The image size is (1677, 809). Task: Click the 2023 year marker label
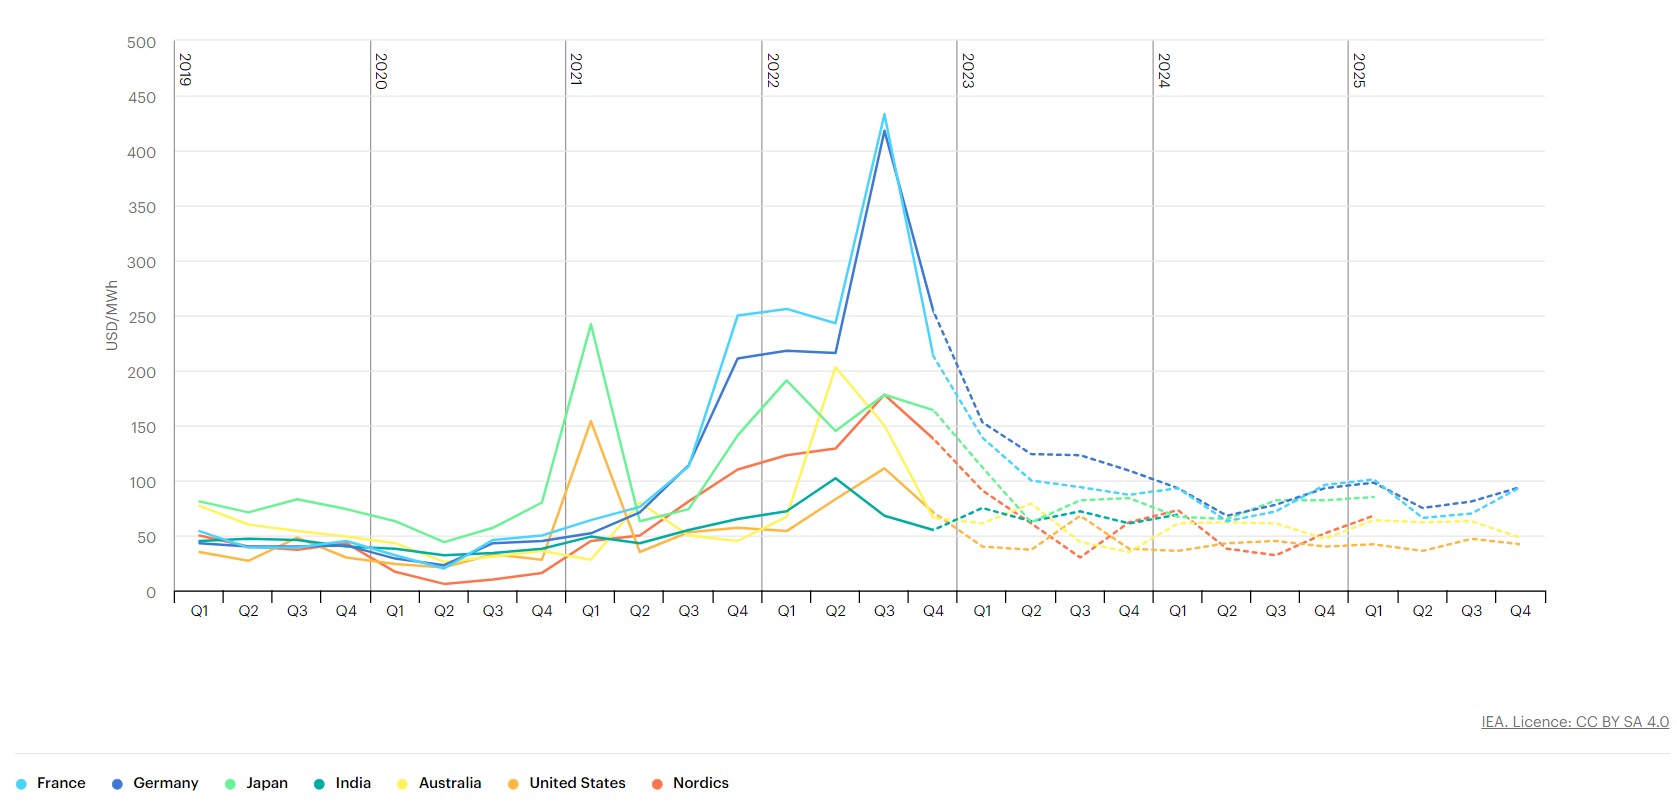(968, 70)
